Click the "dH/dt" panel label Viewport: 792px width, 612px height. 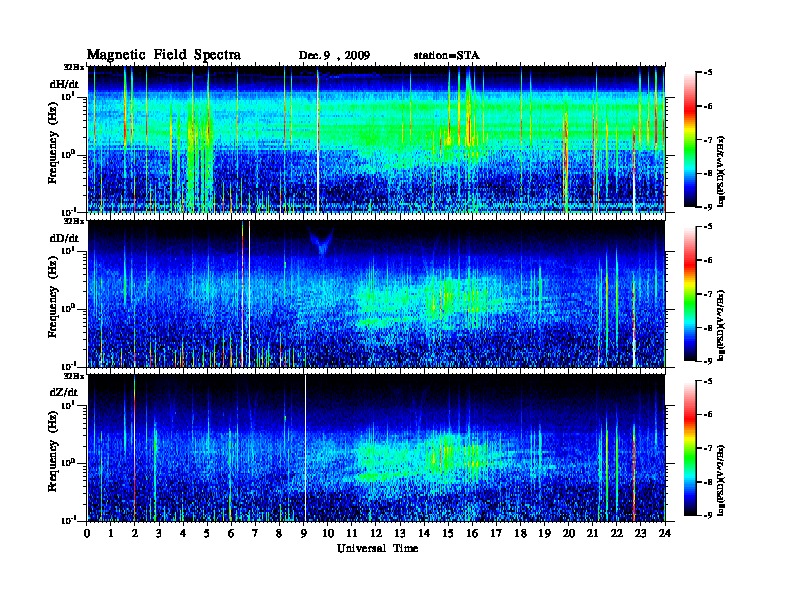click(x=64, y=84)
